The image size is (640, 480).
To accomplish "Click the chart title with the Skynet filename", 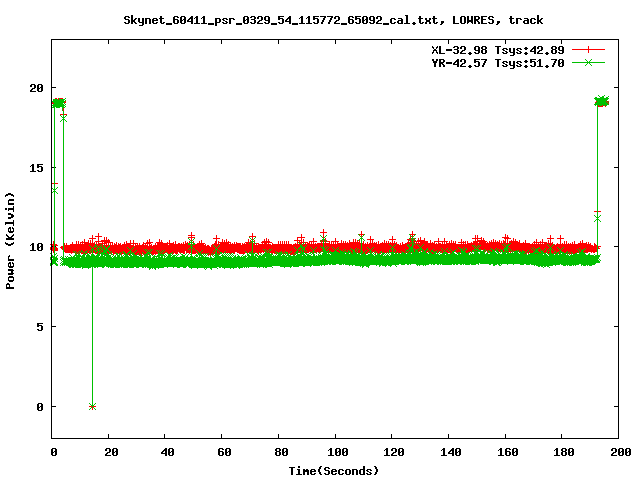I will pyautogui.click(x=334, y=19).
